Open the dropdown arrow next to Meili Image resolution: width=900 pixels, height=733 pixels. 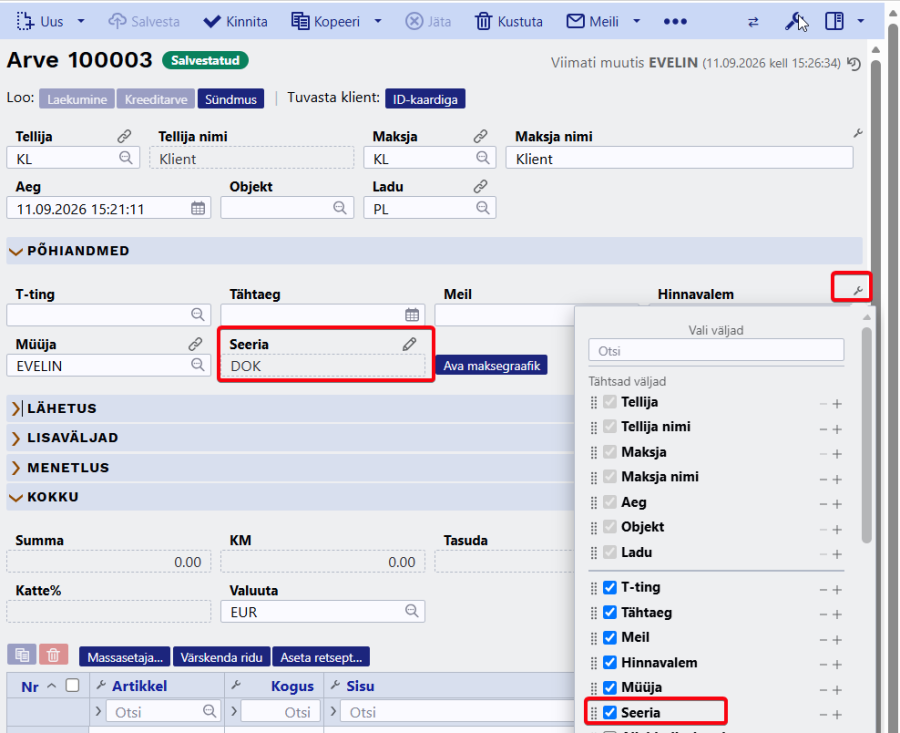pyautogui.click(x=637, y=21)
